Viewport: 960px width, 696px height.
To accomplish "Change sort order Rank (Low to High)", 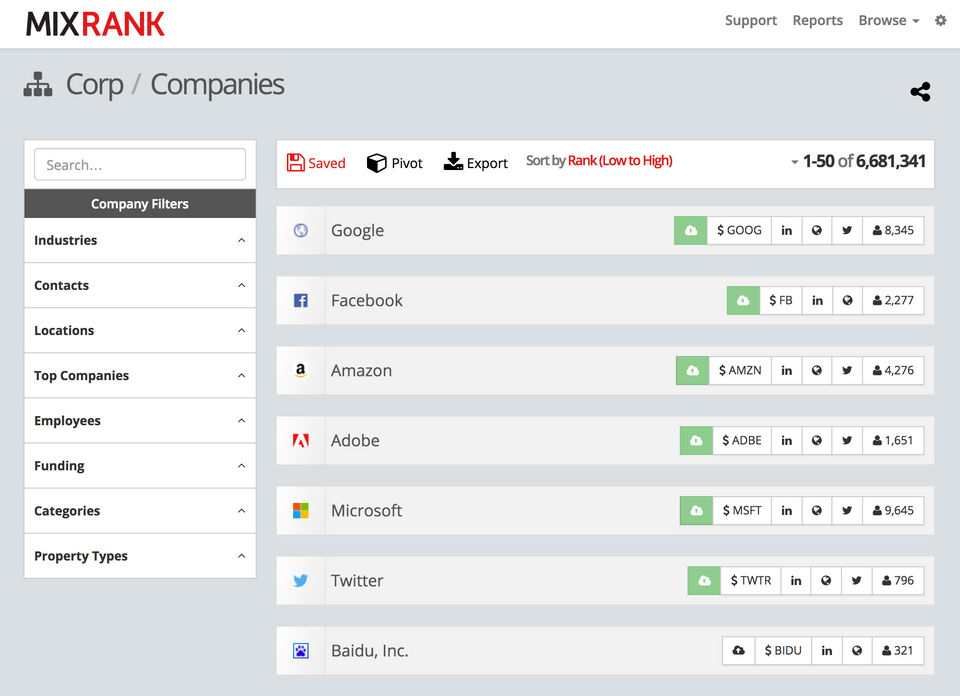I will pyautogui.click(x=620, y=160).
